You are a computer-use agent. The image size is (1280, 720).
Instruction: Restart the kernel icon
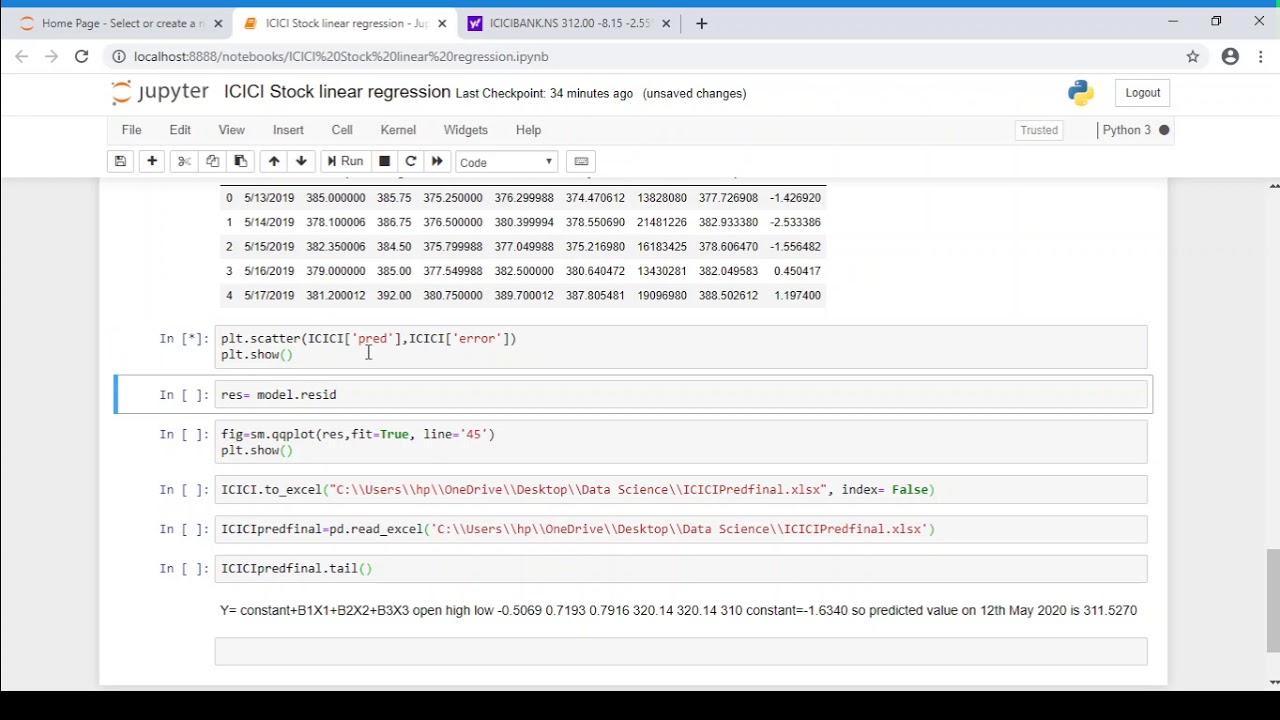point(411,162)
